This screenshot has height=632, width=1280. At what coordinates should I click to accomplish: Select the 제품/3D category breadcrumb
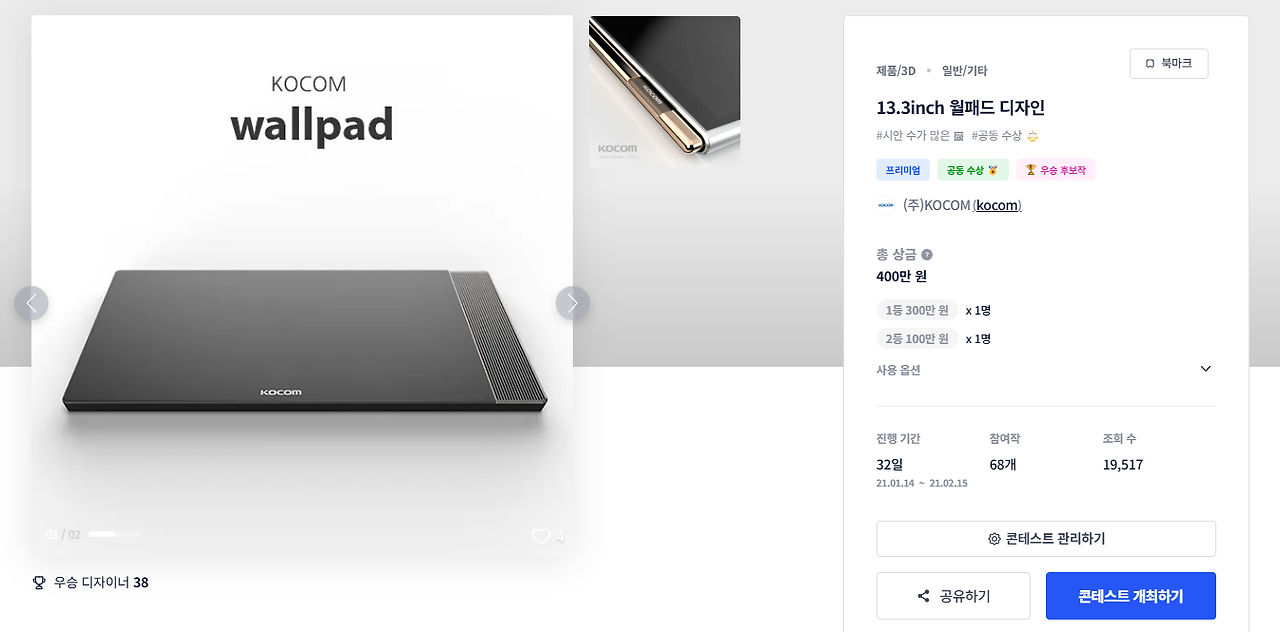coord(896,71)
